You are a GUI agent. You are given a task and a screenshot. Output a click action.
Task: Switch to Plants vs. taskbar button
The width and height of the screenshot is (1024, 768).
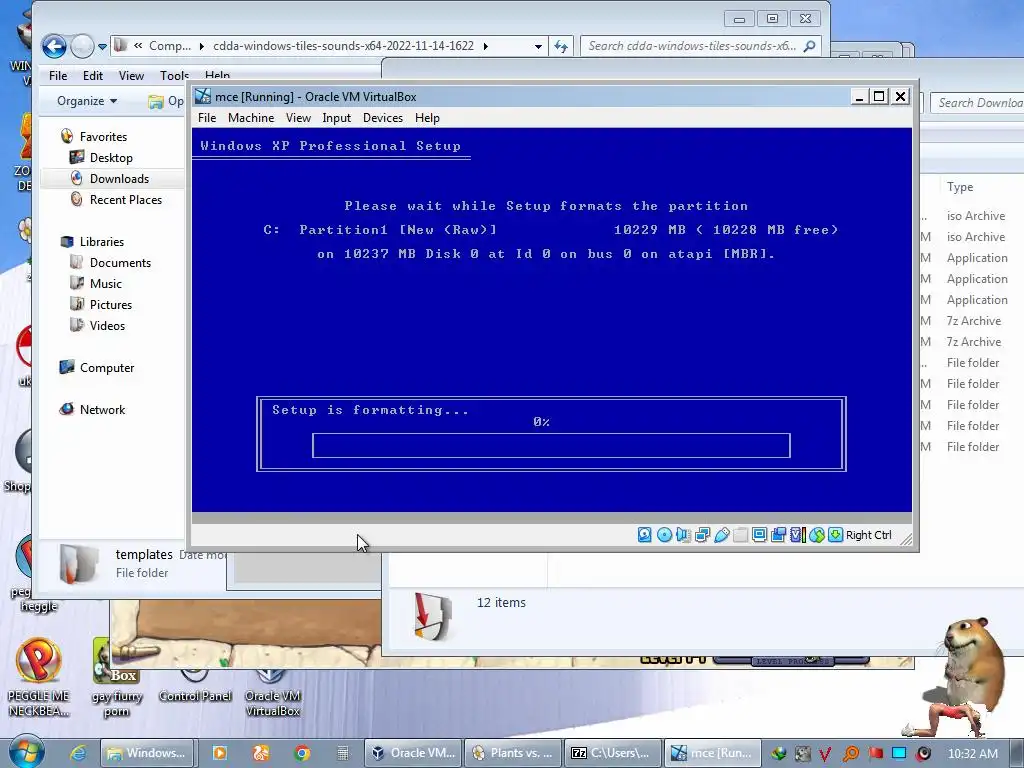pos(513,753)
